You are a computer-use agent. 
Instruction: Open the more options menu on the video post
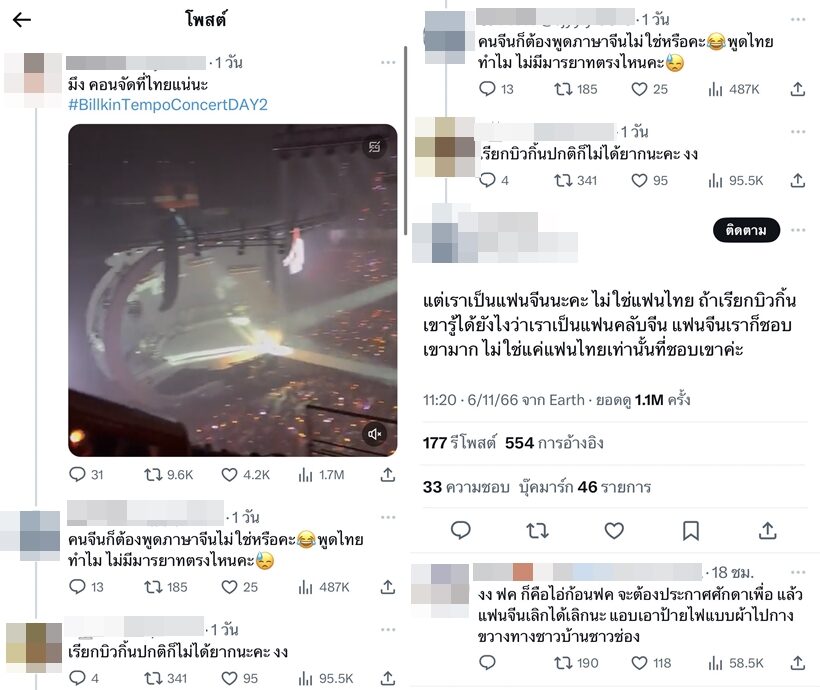(x=388, y=62)
